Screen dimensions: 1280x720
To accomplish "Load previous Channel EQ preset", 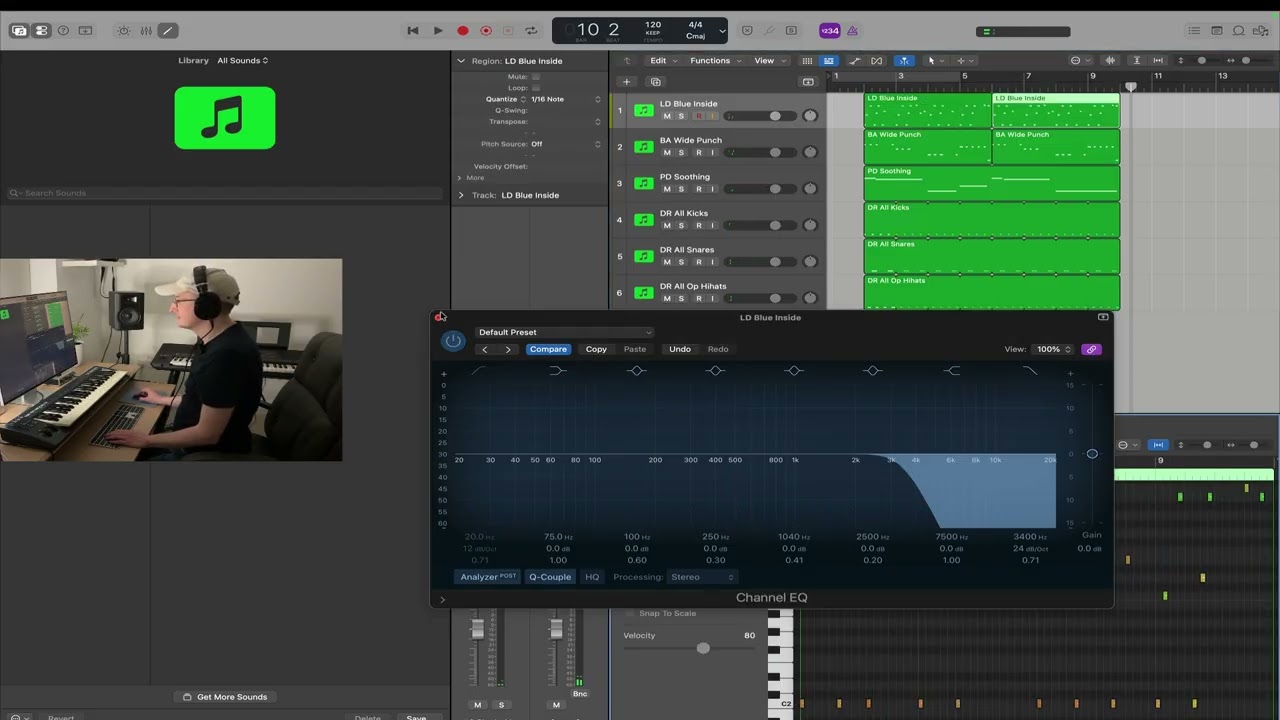I will tap(485, 349).
